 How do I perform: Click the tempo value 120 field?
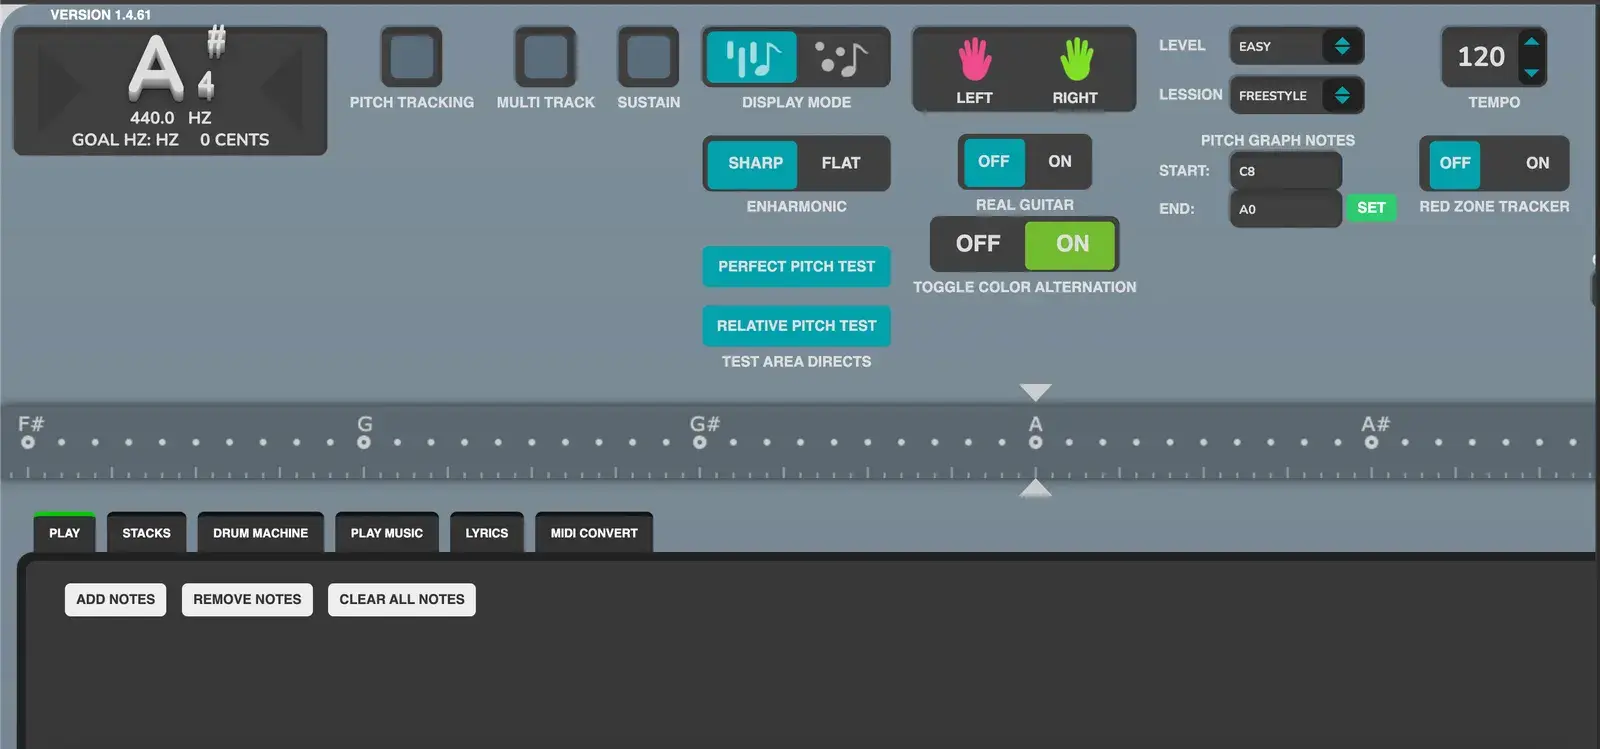pos(1481,57)
